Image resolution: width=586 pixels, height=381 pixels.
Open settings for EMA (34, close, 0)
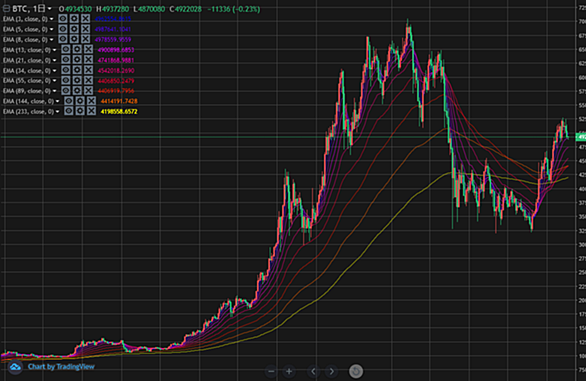(77, 70)
